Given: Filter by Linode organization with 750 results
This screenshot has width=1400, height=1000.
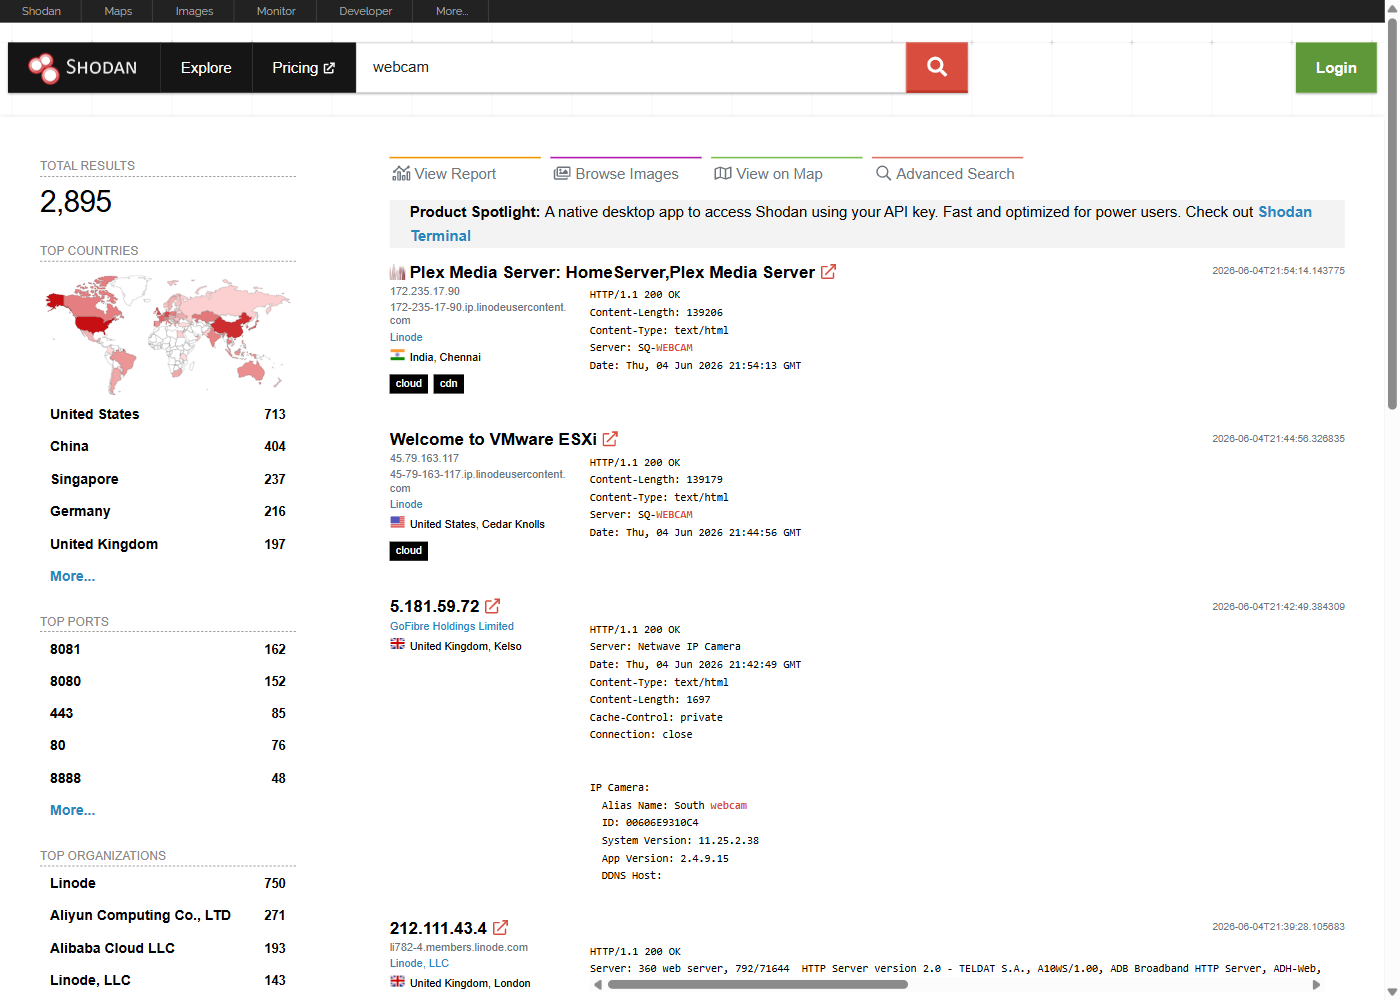Looking at the screenshot, I should (168, 883).
